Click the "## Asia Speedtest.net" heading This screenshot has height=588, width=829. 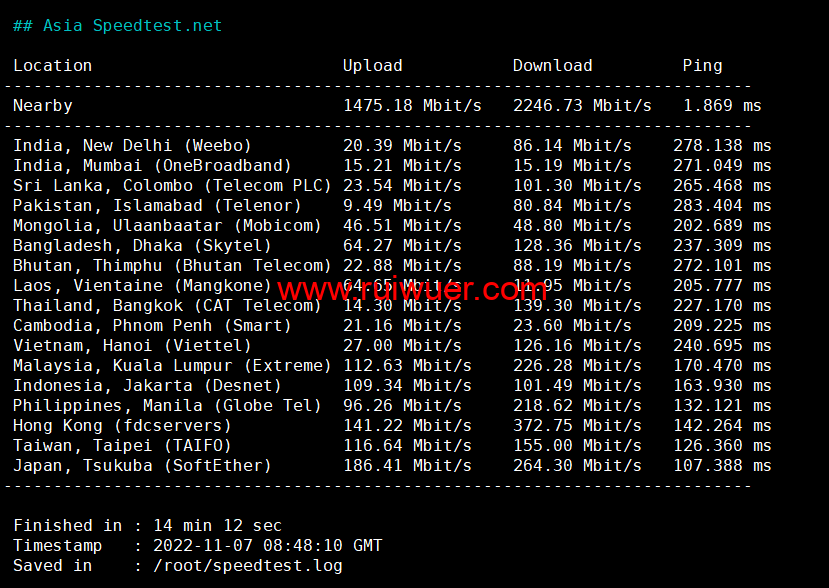(x=117, y=26)
